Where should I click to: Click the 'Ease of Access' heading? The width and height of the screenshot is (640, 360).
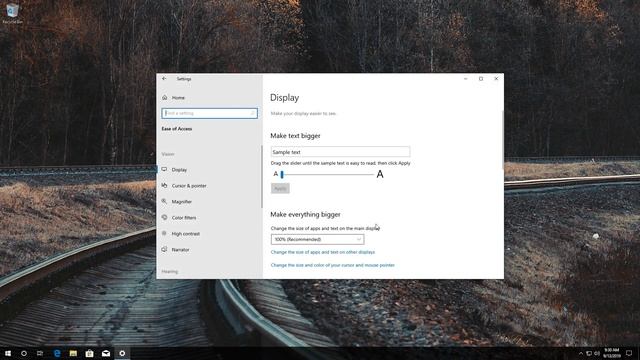click(x=177, y=129)
